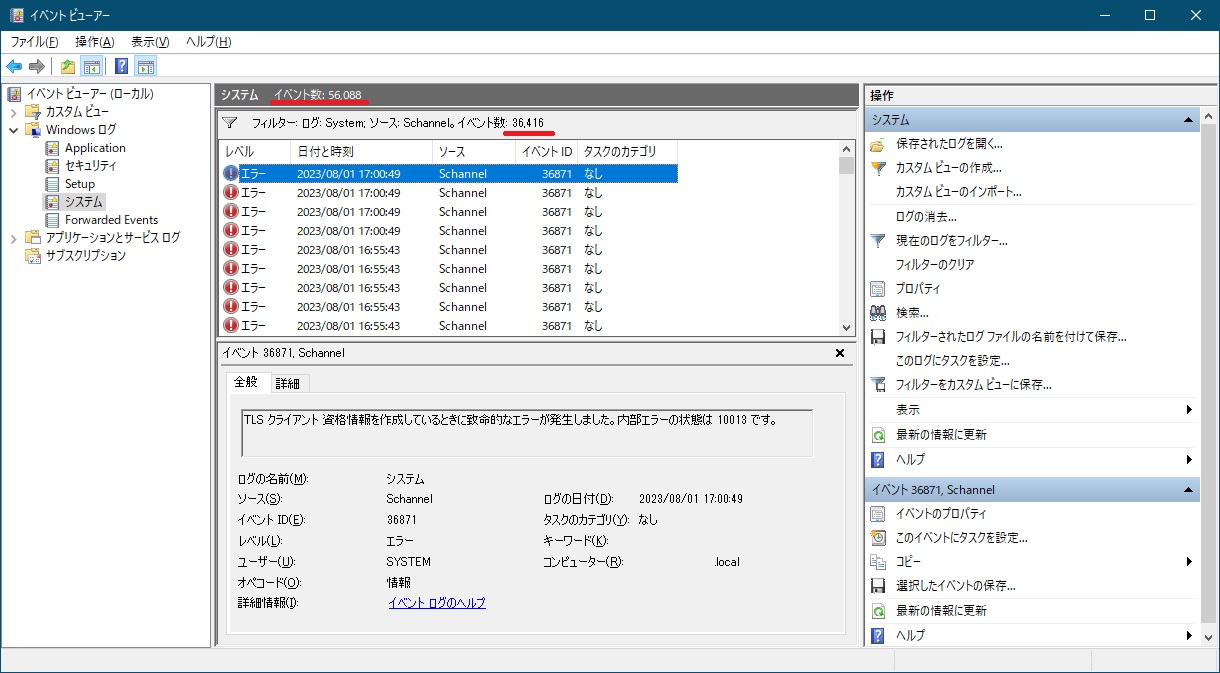Open the イベント ログのヘルプ link
Image resolution: width=1220 pixels, height=673 pixels.
(437, 603)
